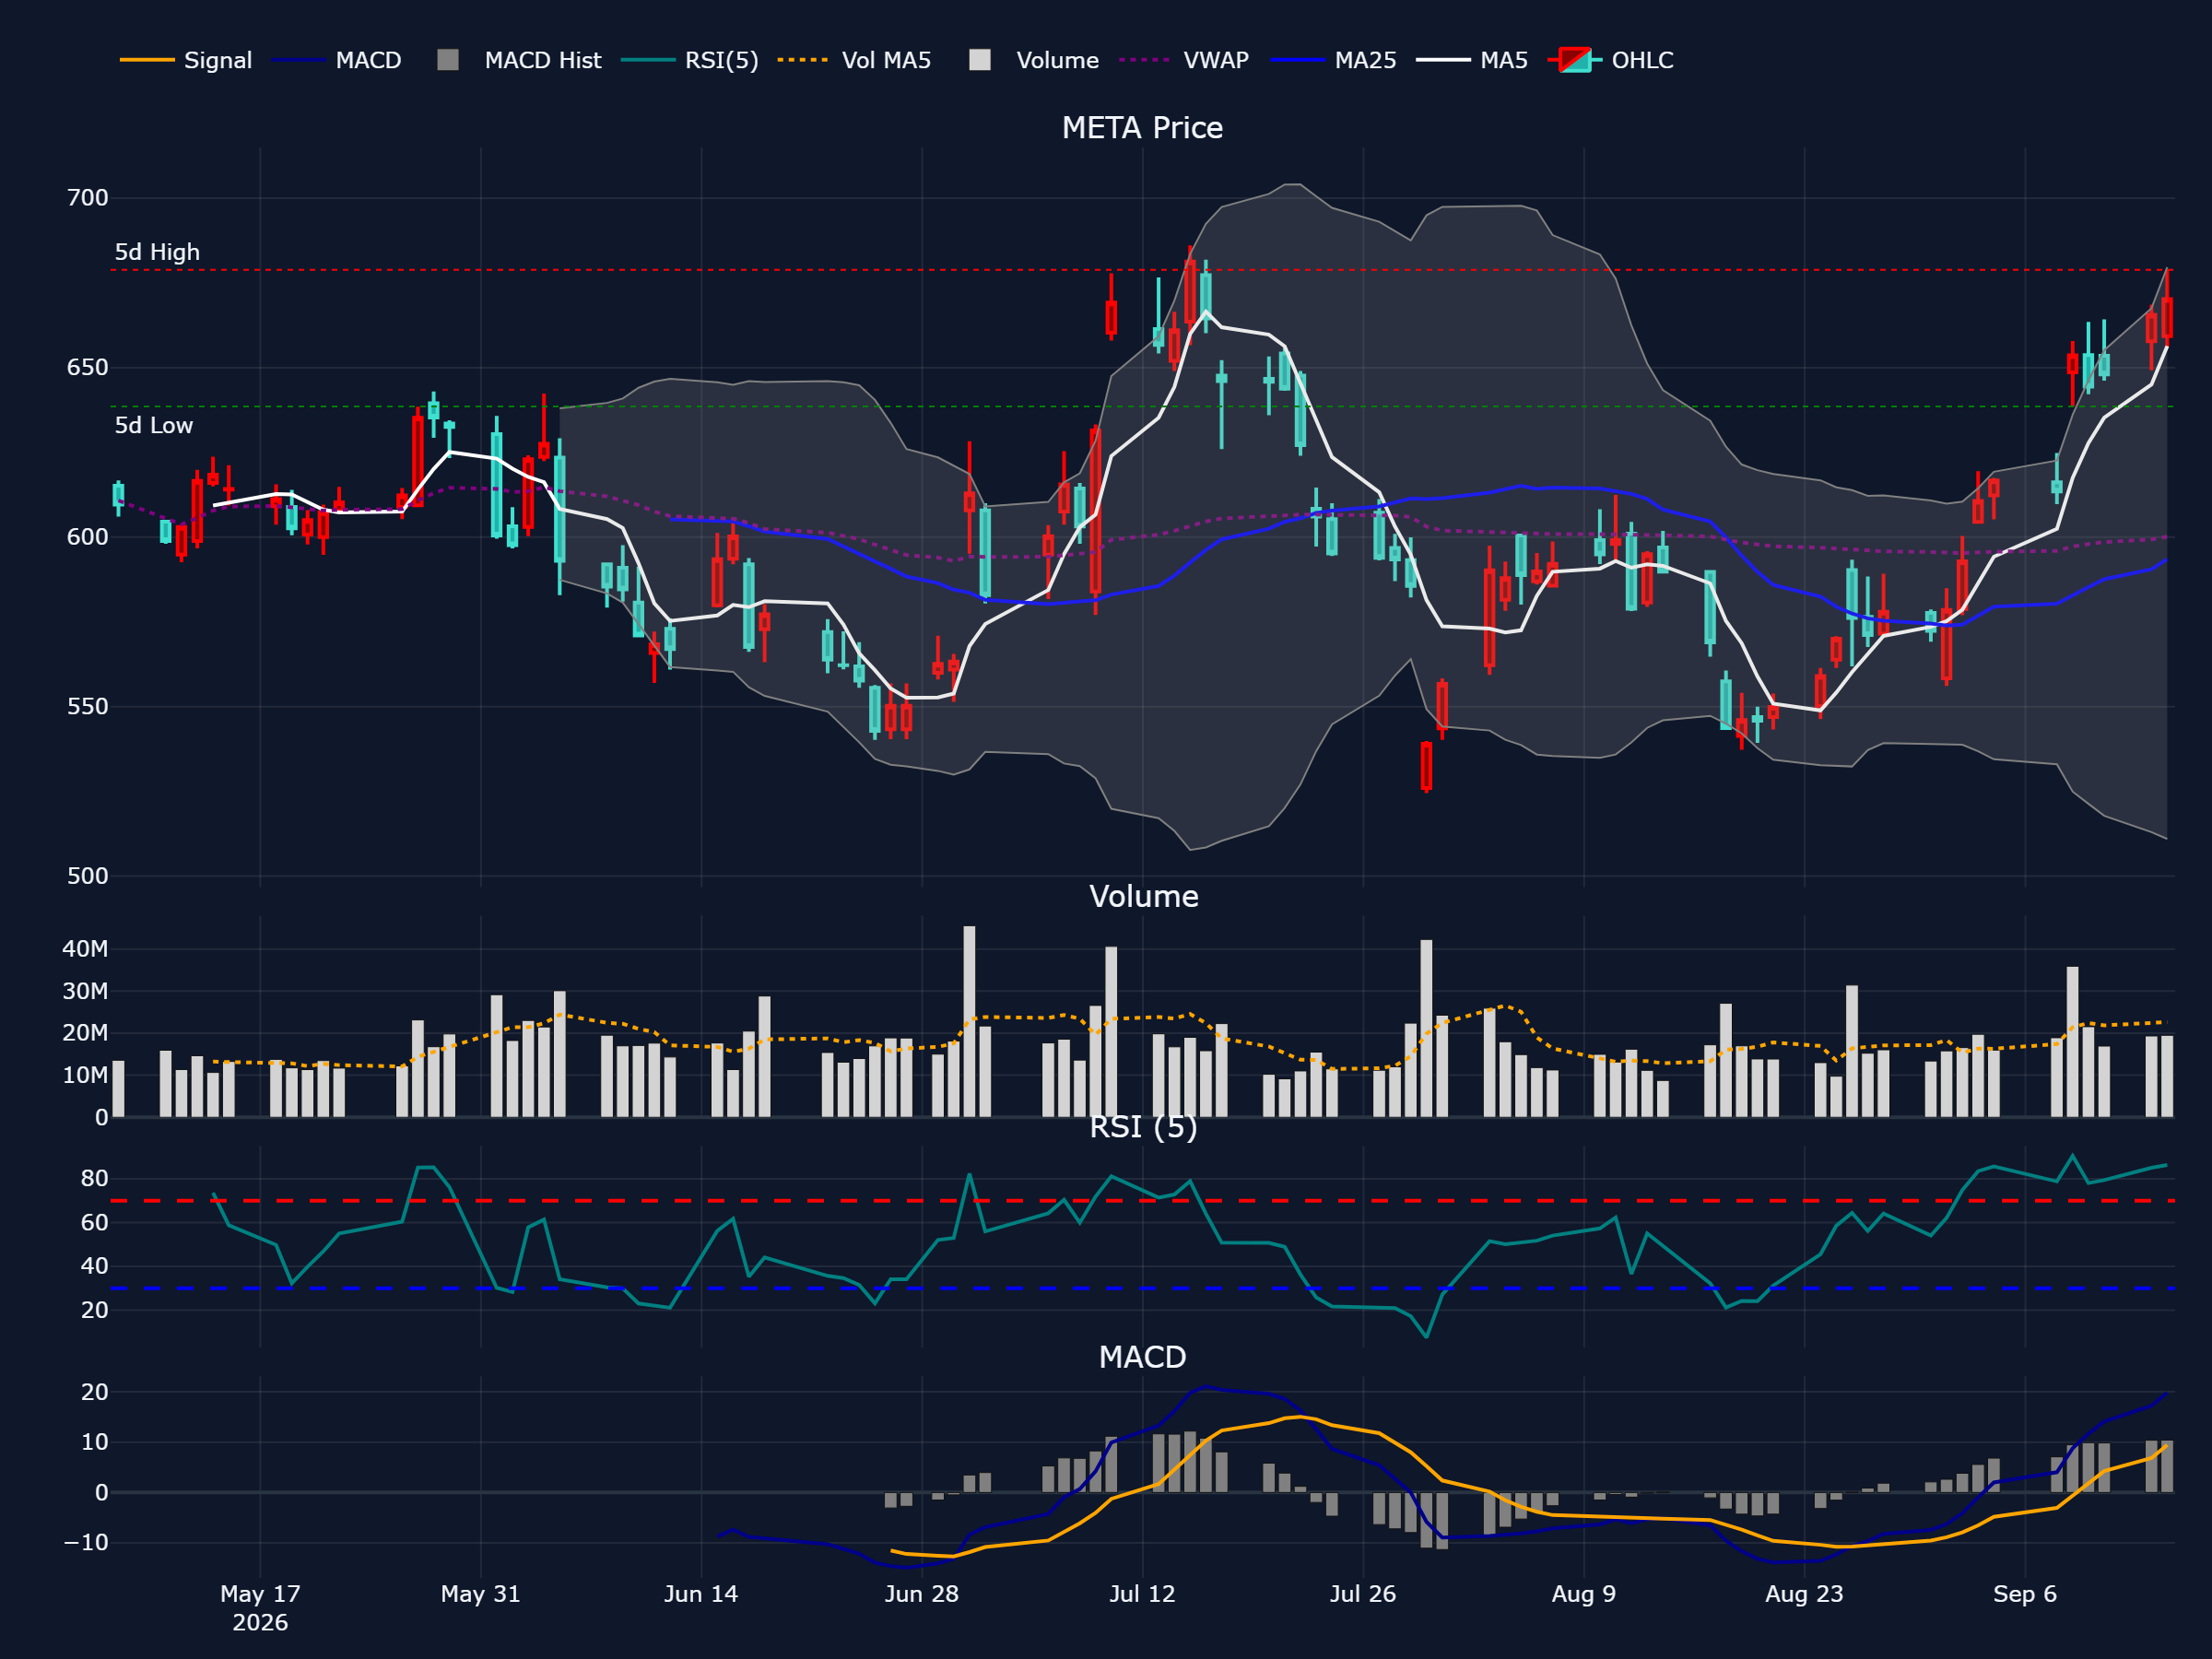Click the May 31 date tick
Viewport: 2212px width, 1659px height.
tap(481, 1594)
